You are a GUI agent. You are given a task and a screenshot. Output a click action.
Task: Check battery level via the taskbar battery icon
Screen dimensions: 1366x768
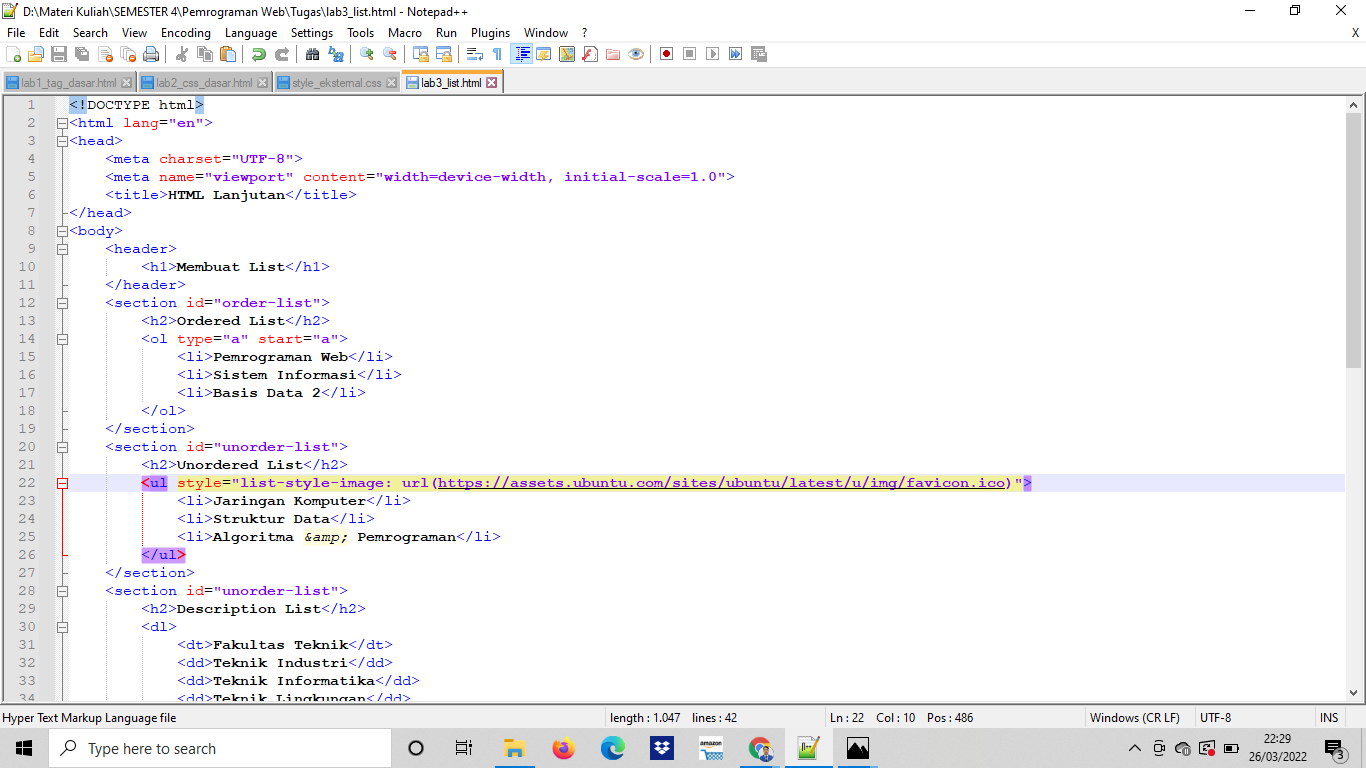pos(1232,748)
